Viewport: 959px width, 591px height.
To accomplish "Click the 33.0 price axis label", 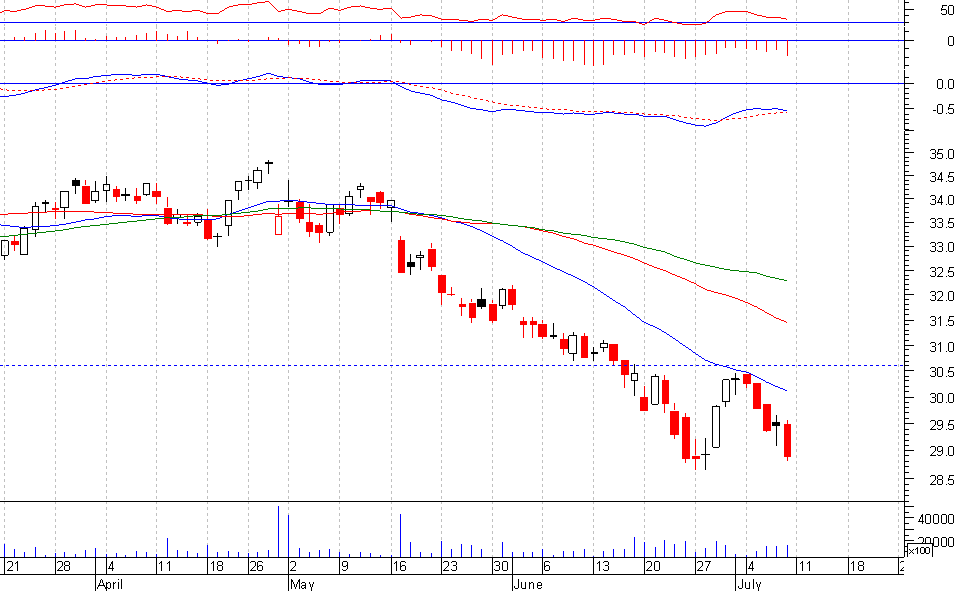I will (x=942, y=248).
